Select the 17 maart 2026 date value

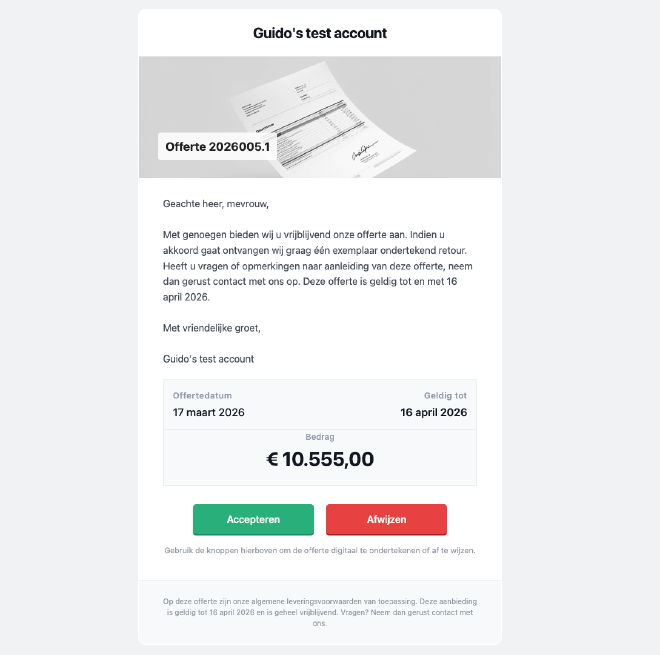click(x=208, y=412)
